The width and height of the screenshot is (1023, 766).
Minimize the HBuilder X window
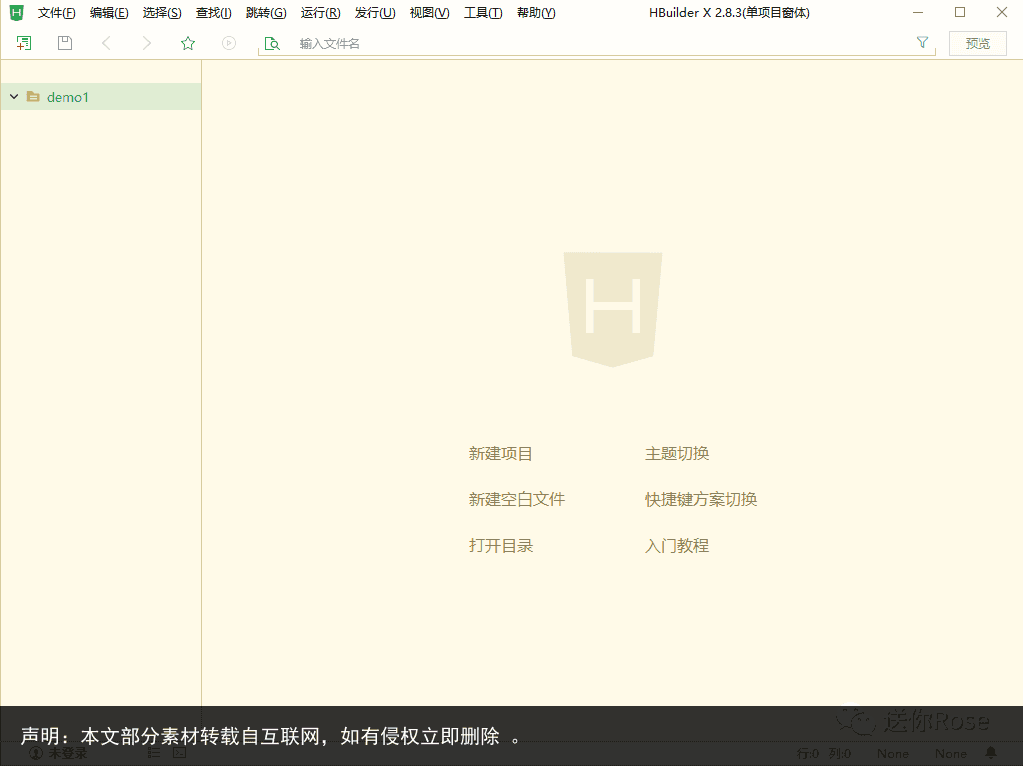click(918, 12)
